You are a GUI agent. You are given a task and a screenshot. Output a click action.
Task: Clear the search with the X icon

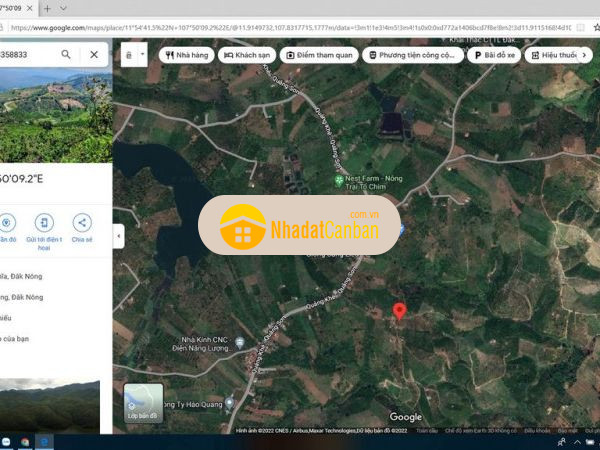(94, 54)
